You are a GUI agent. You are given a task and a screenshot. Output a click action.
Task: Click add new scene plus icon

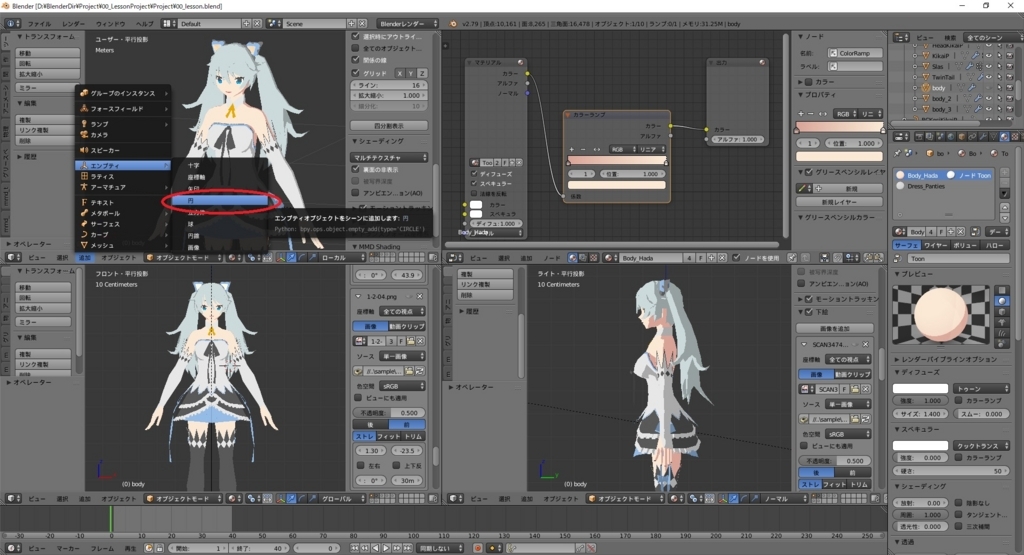(x=351, y=24)
